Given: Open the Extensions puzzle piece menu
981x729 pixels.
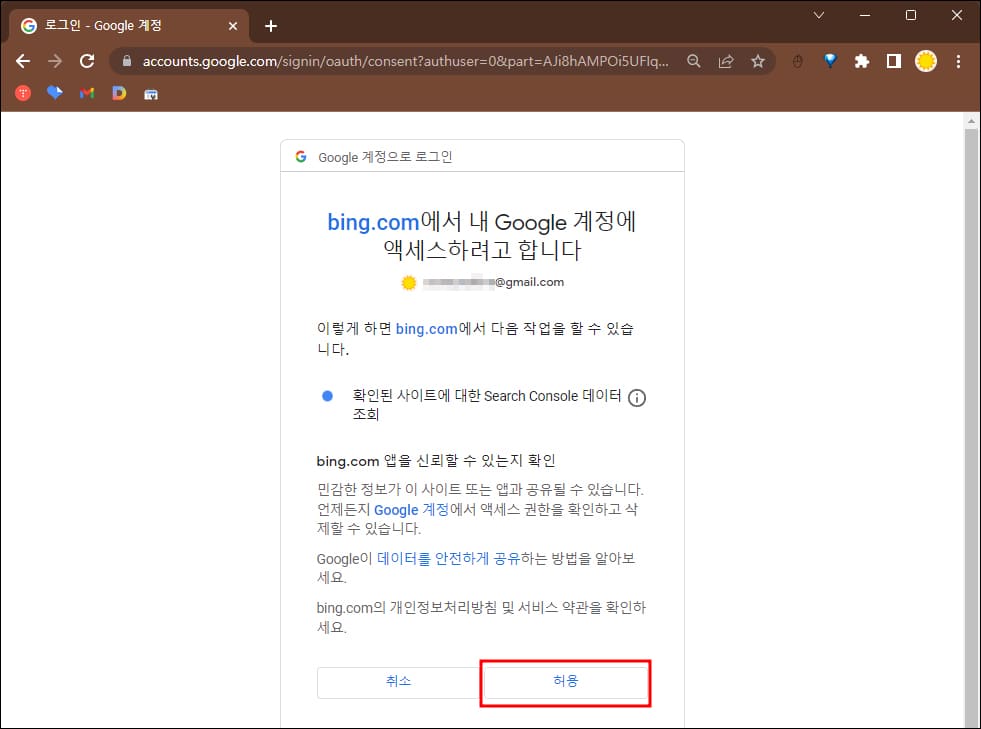Looking at the screenshot, I should (x=862, y=61).
